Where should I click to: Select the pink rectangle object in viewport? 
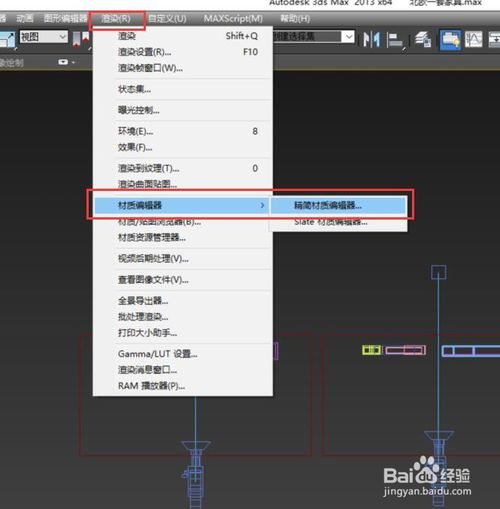(x=405, y=350)
